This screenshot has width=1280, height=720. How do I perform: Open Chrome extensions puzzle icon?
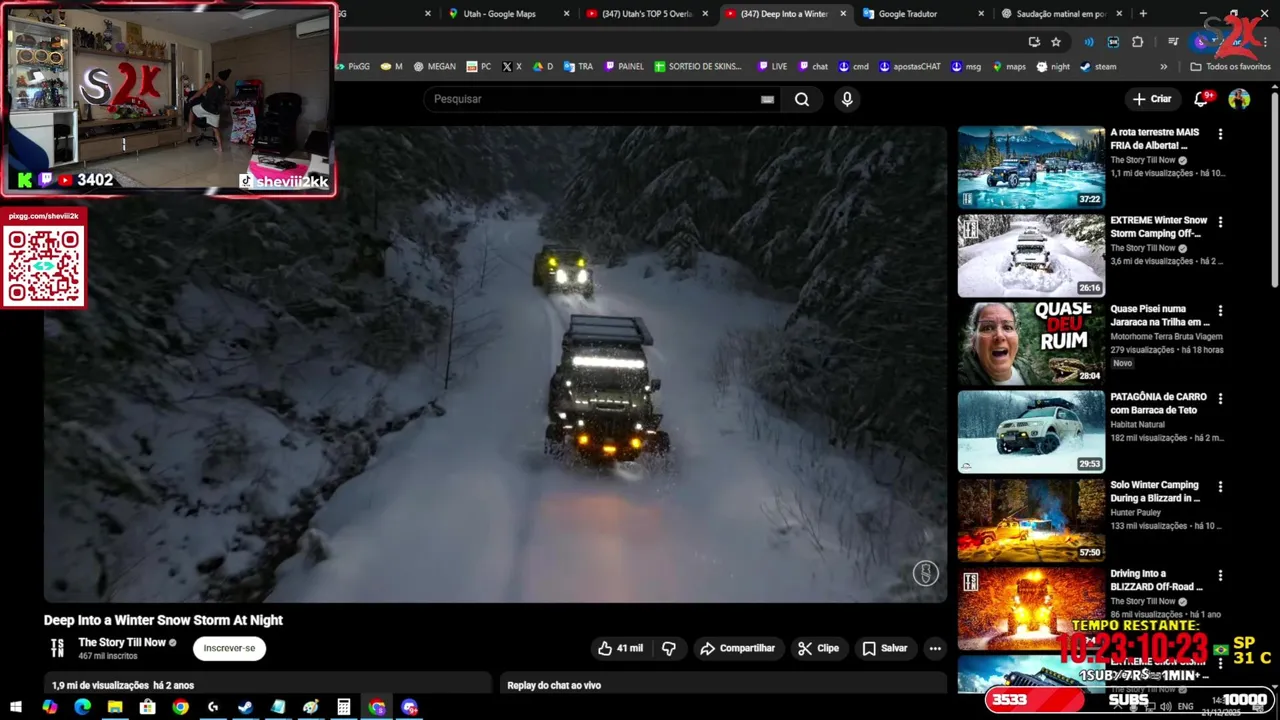pyautogui.click(x=1137, y=42)
